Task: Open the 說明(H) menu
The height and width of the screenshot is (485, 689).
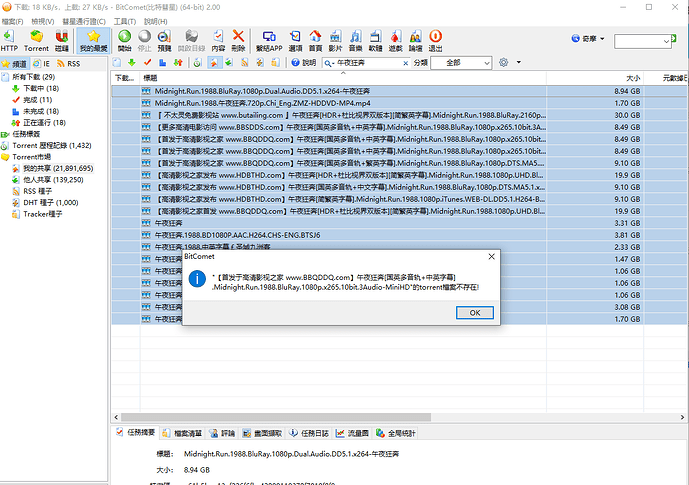Action: click(x=156, y=22)
